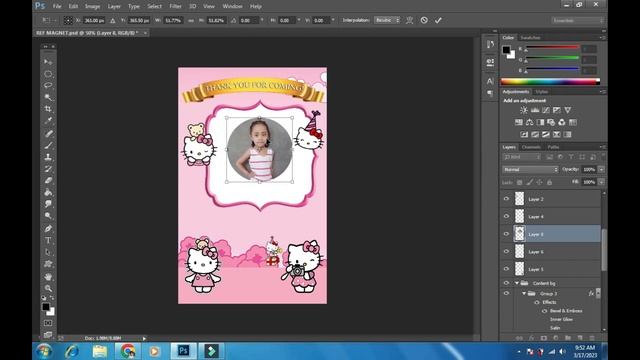
Task: Hide Layer 2 visibility eye
Action: click(506, 199)
